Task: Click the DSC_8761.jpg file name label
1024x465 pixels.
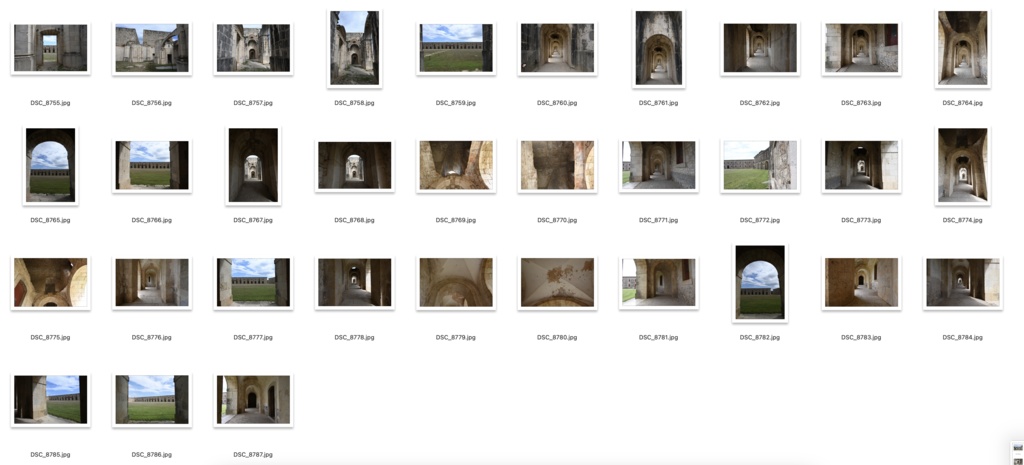Action: tap(658, 103)
